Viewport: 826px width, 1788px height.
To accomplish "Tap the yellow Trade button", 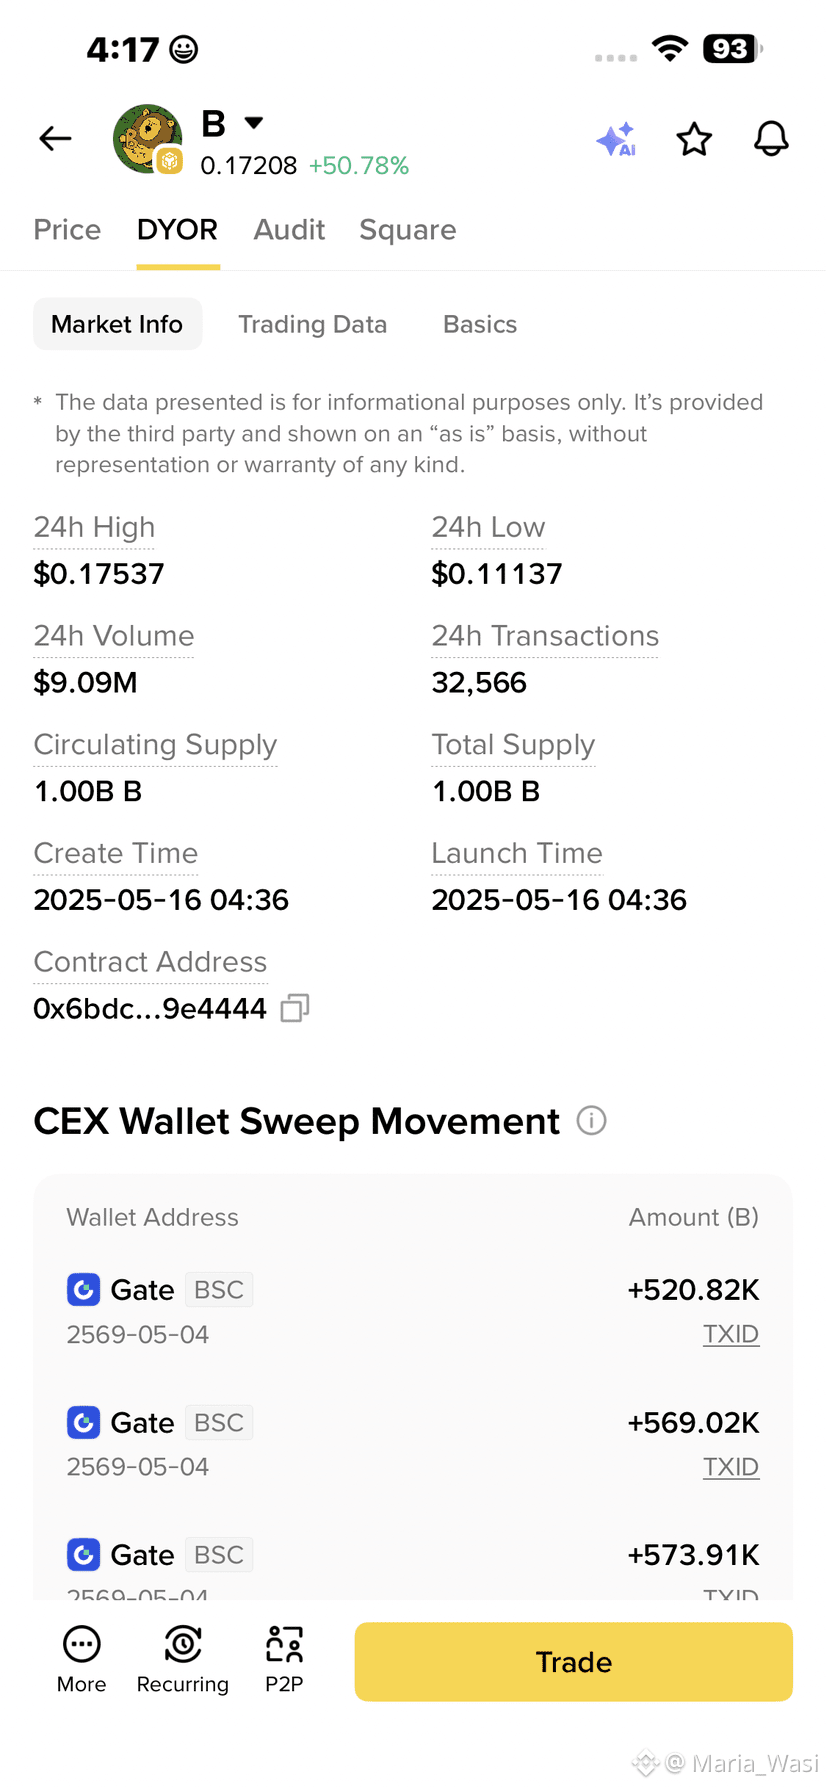I will click(x=574, y=1662).
